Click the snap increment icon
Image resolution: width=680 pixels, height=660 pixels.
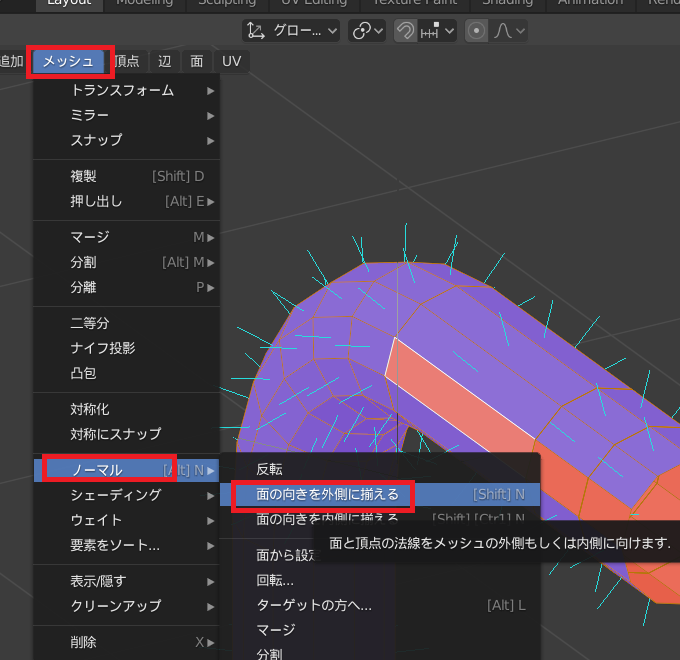coord(430,31)
